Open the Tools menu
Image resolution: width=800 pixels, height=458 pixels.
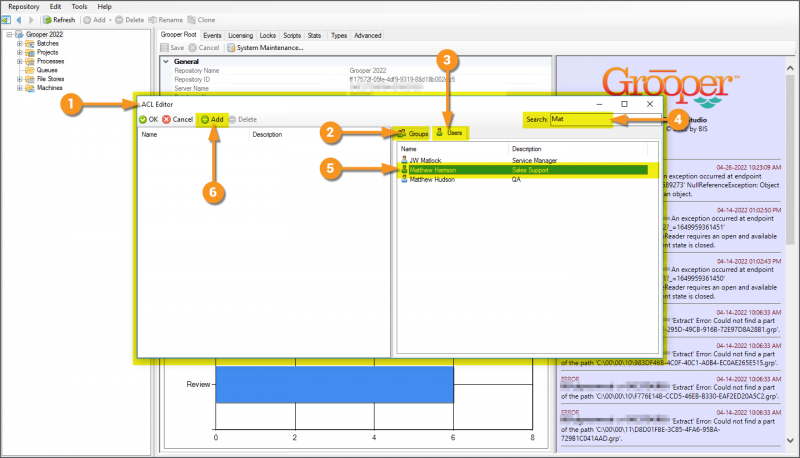click(x=79, y=7)
